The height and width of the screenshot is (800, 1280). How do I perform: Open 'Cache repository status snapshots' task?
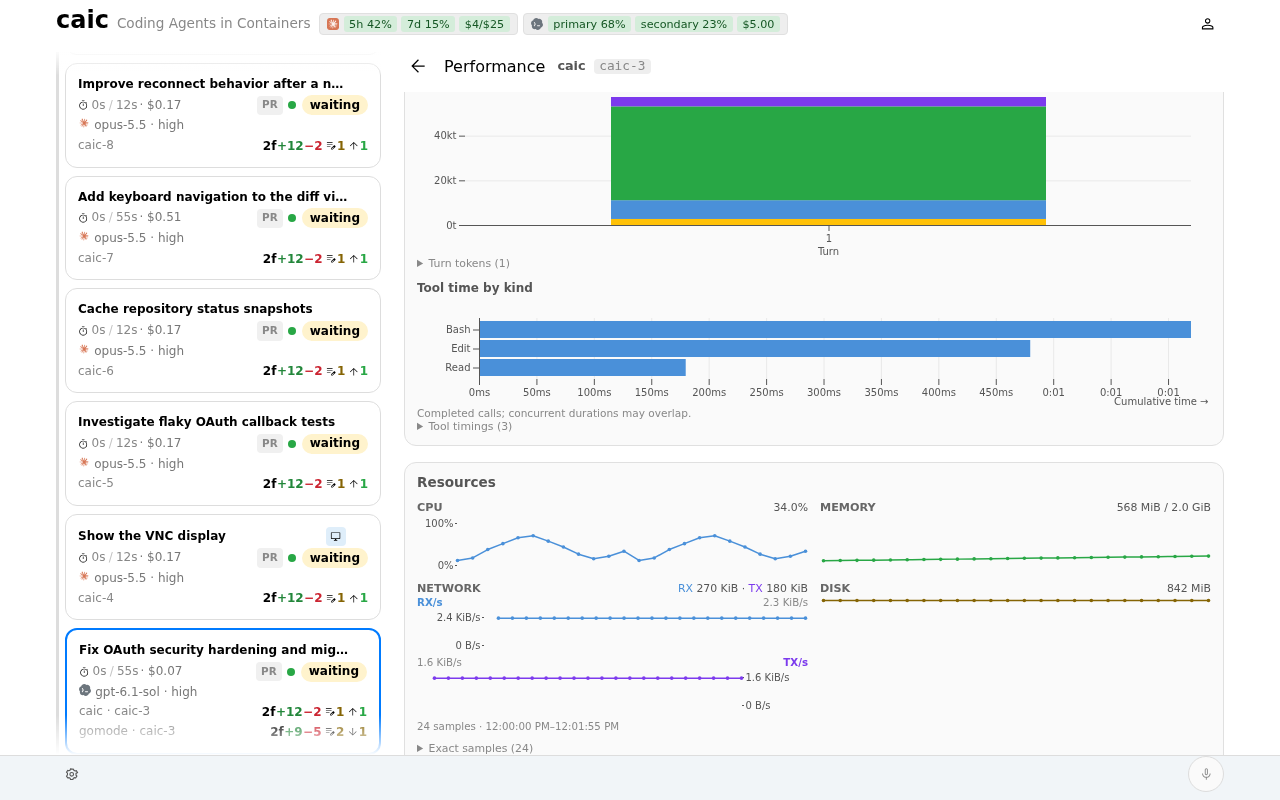(x=223, y=341)
